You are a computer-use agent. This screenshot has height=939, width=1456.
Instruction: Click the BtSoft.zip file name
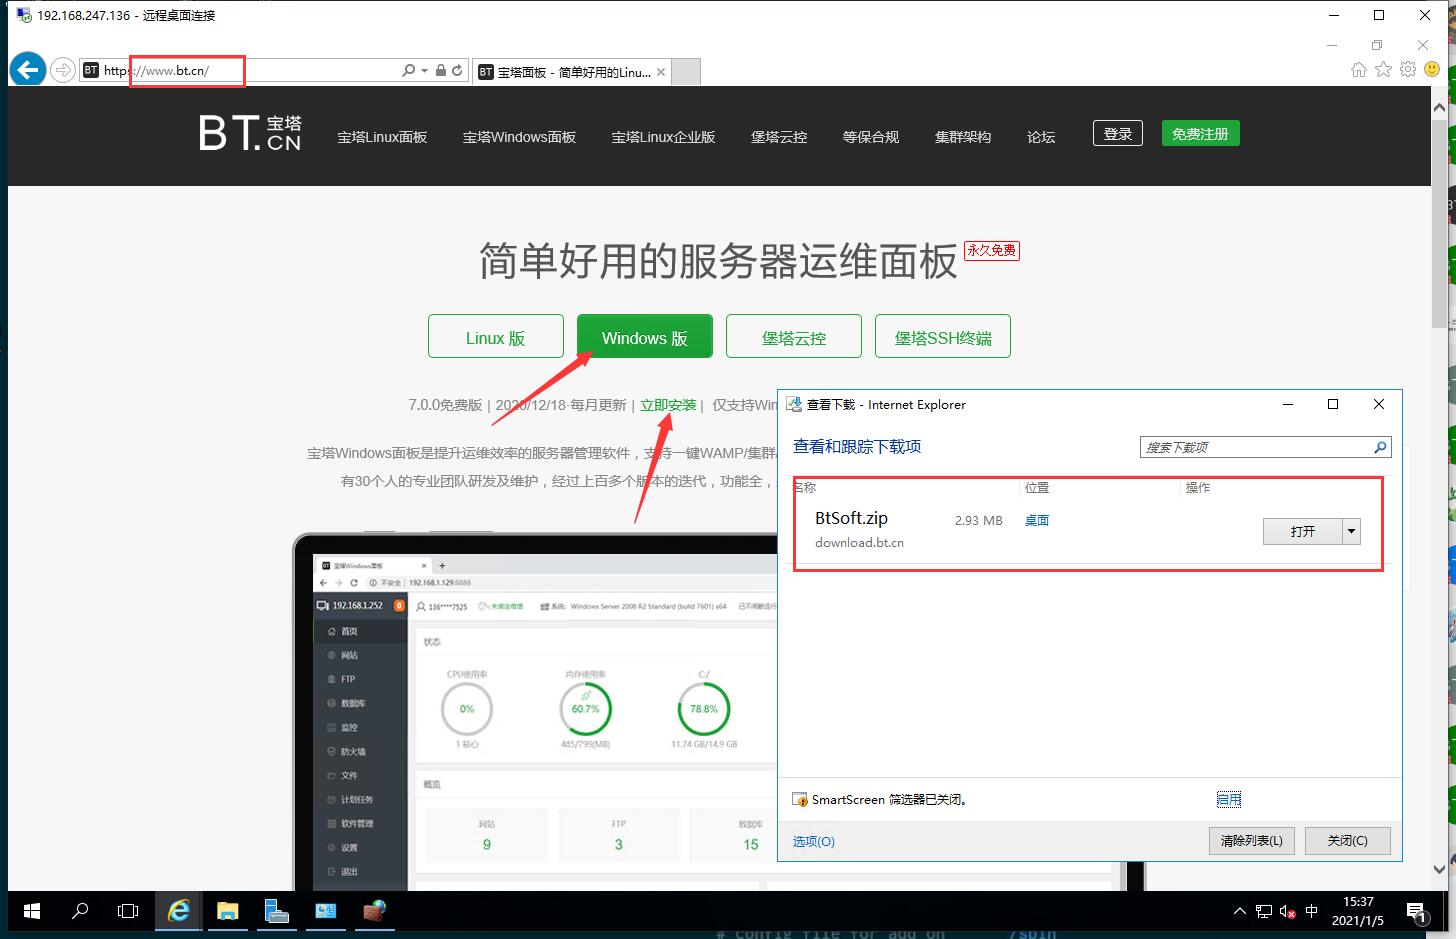pos(851,518)
